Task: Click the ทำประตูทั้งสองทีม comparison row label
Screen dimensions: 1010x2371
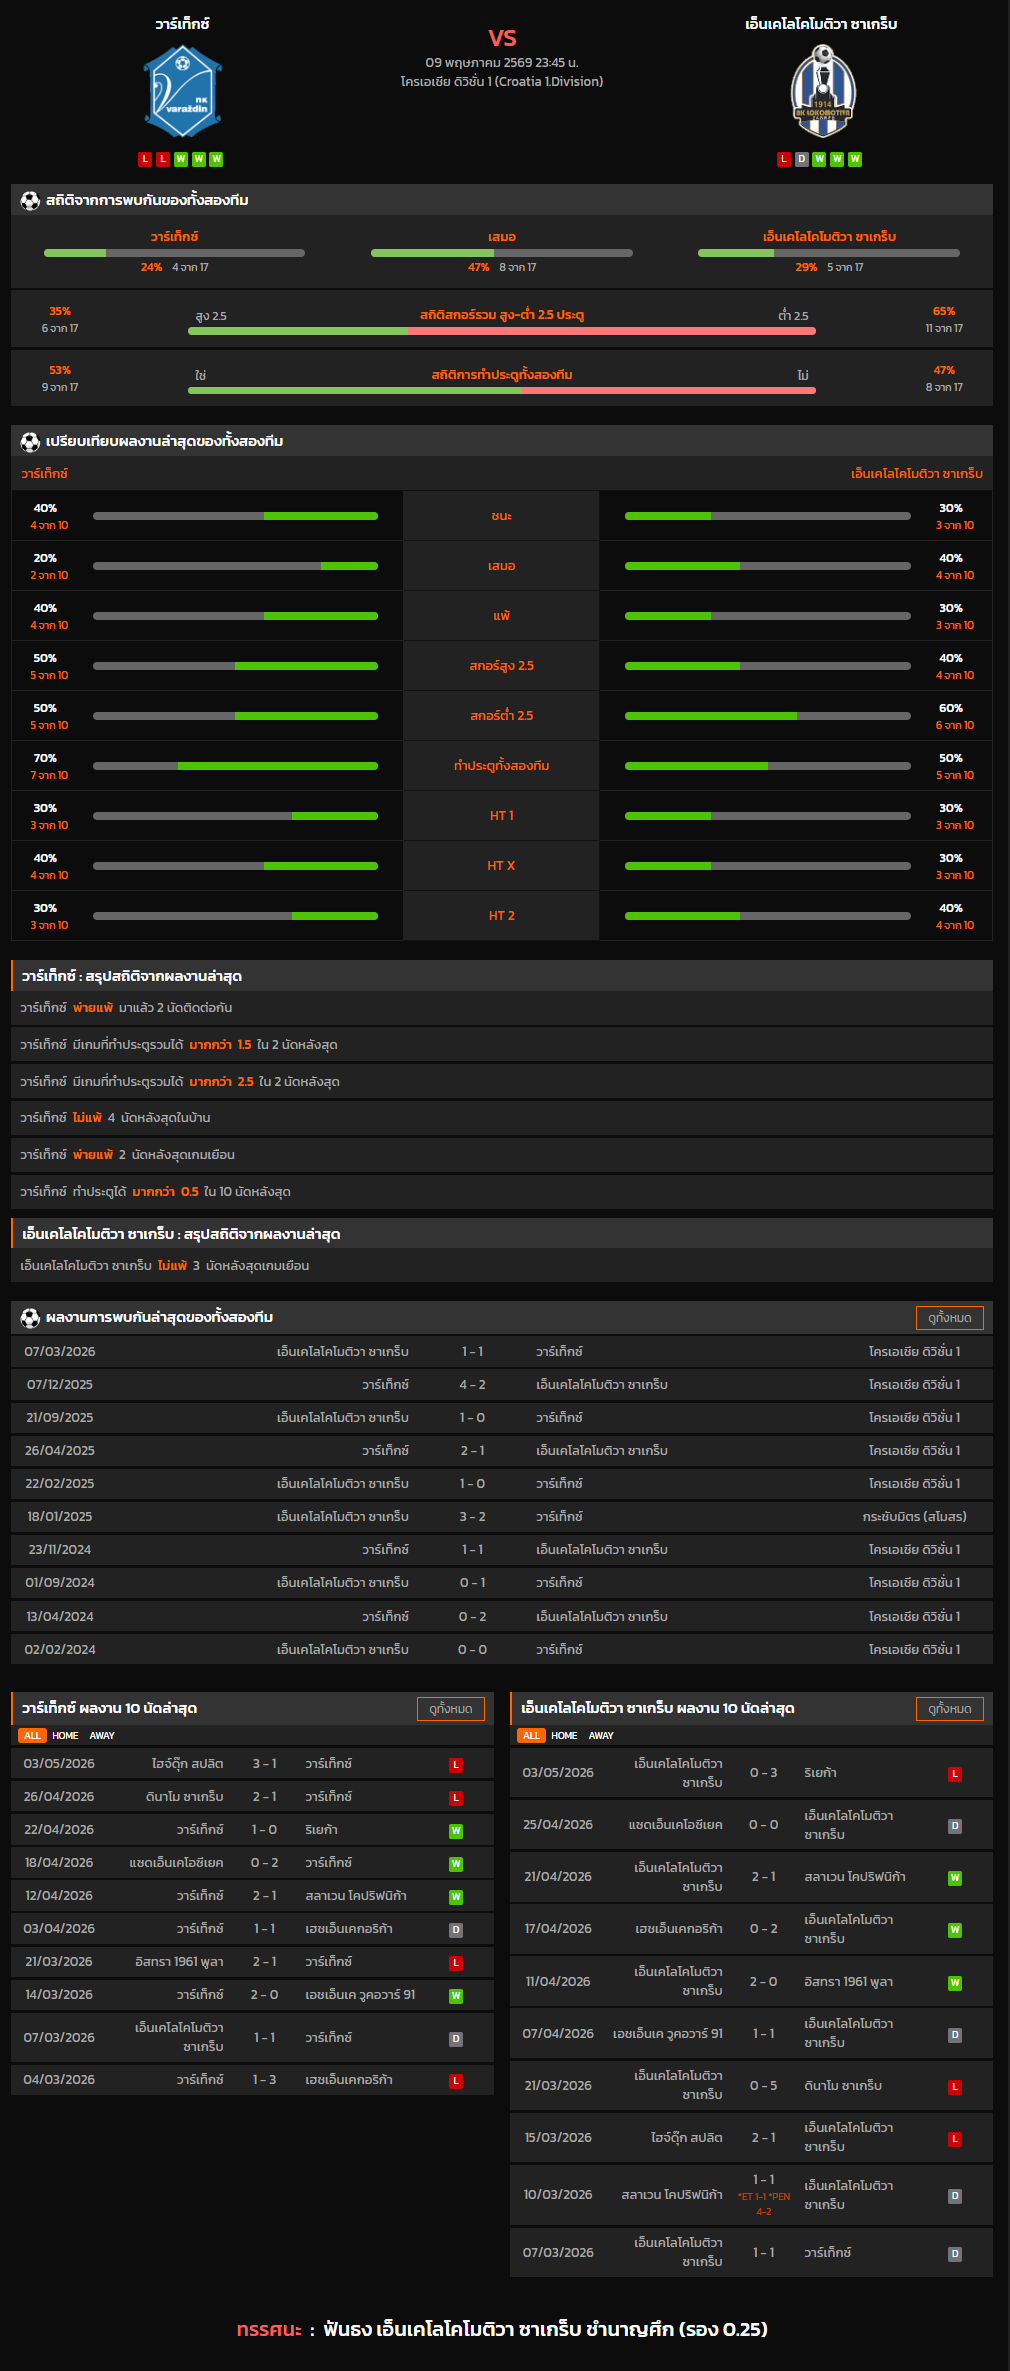Action: click(502, 766)
